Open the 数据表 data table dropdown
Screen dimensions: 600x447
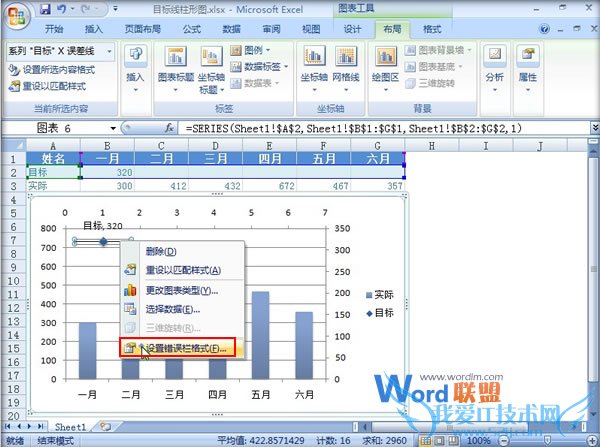coord(255,83)
